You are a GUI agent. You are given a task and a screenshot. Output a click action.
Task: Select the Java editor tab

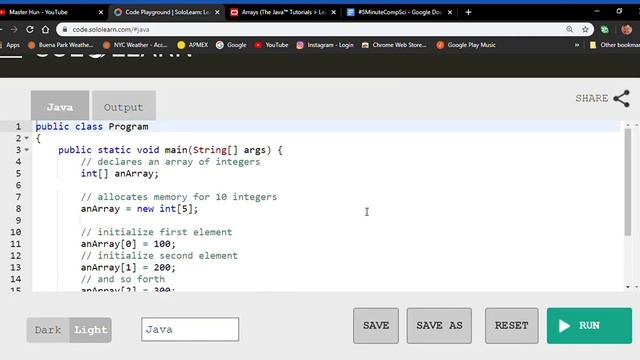point(60,106)
